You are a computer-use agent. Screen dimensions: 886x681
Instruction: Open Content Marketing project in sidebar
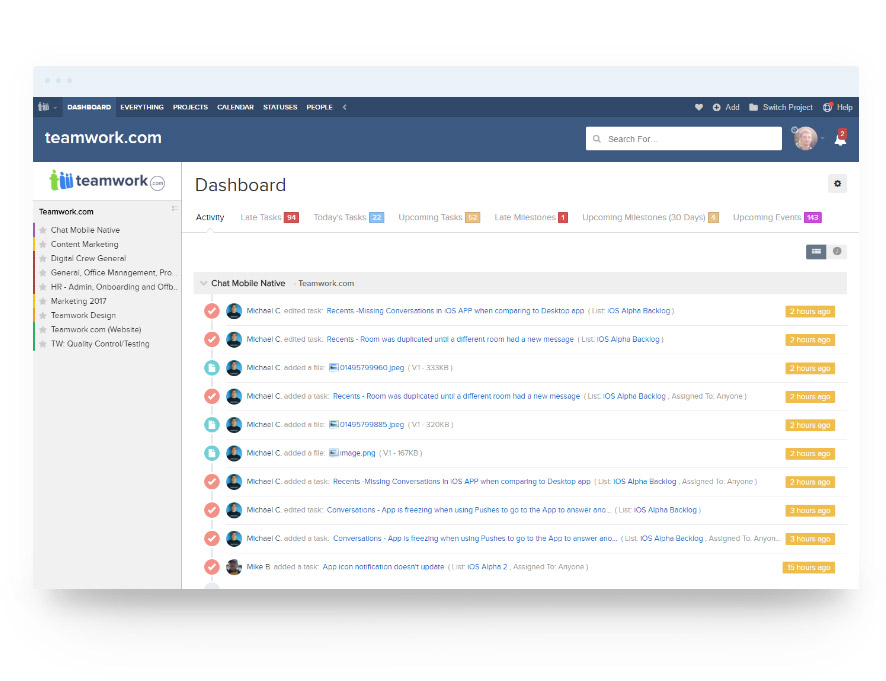coord(85,244)
